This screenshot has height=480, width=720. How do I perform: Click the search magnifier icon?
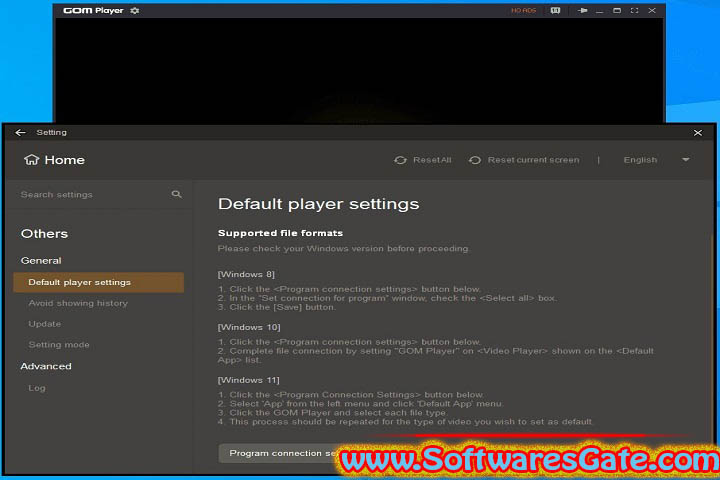tap(176, 194)
